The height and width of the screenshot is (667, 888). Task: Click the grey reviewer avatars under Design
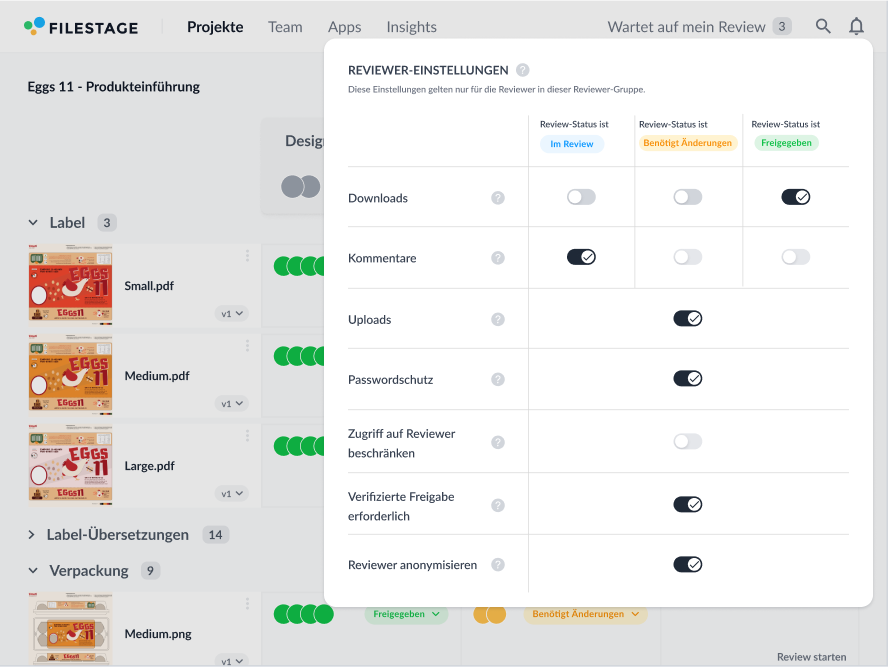pyautogui.click(x=301, y=186)
